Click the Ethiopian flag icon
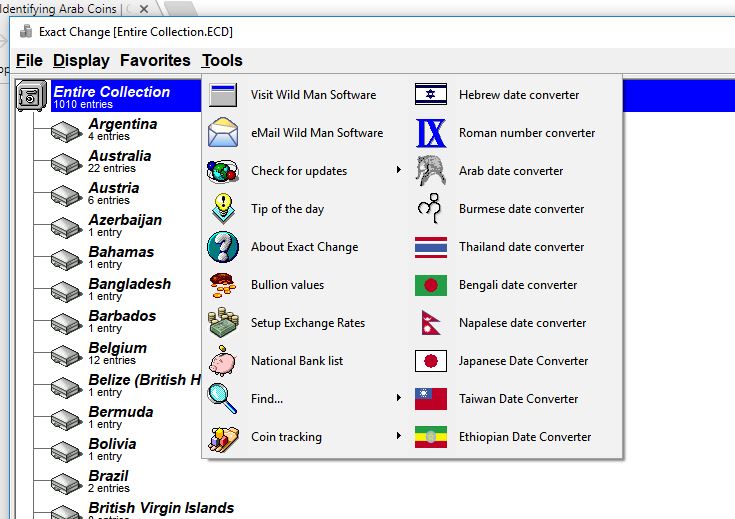The width and height of the screenshot is (735, 519). (431, 437)
